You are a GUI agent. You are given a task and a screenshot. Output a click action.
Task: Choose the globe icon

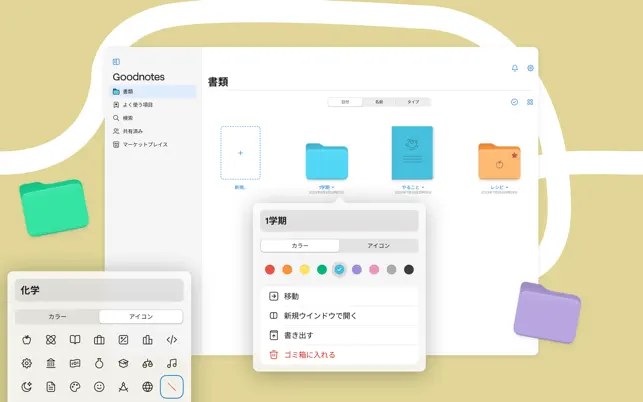pyautogui.click(x=148, y=386)
